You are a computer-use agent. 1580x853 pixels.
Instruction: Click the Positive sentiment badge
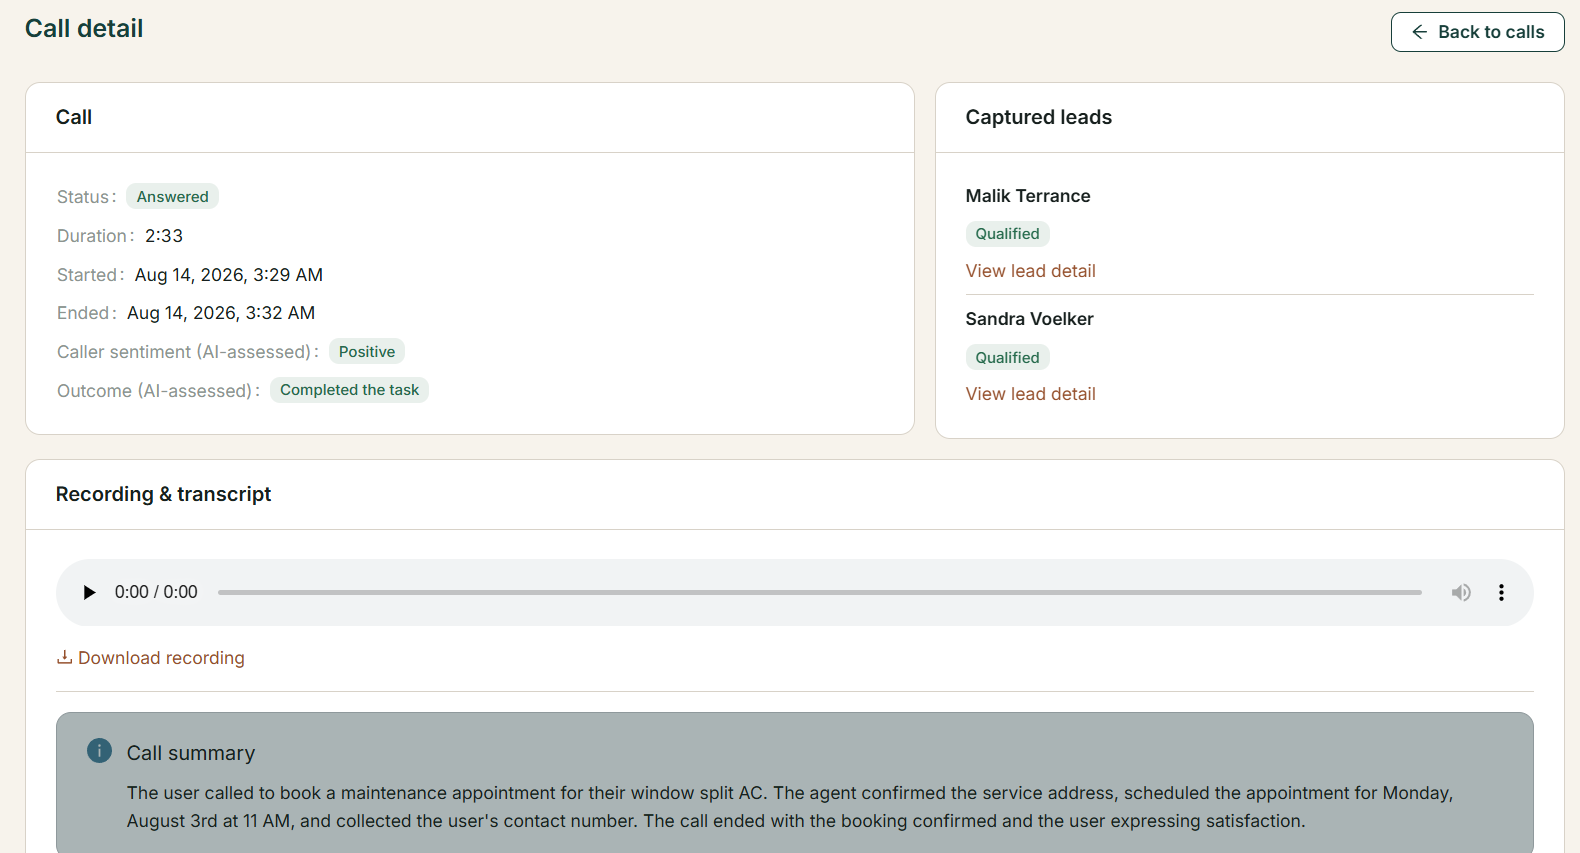(366, 352)
